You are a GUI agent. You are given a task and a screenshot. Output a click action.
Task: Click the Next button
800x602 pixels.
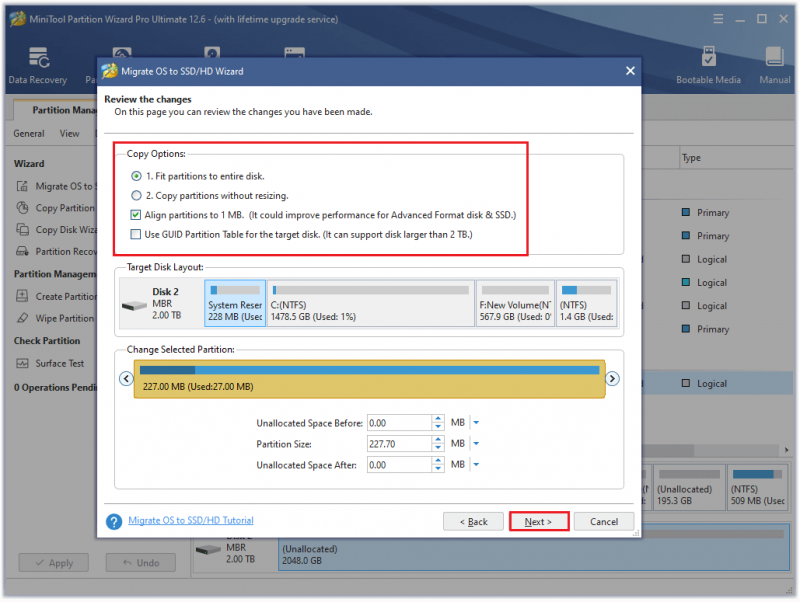coord(538,521)
